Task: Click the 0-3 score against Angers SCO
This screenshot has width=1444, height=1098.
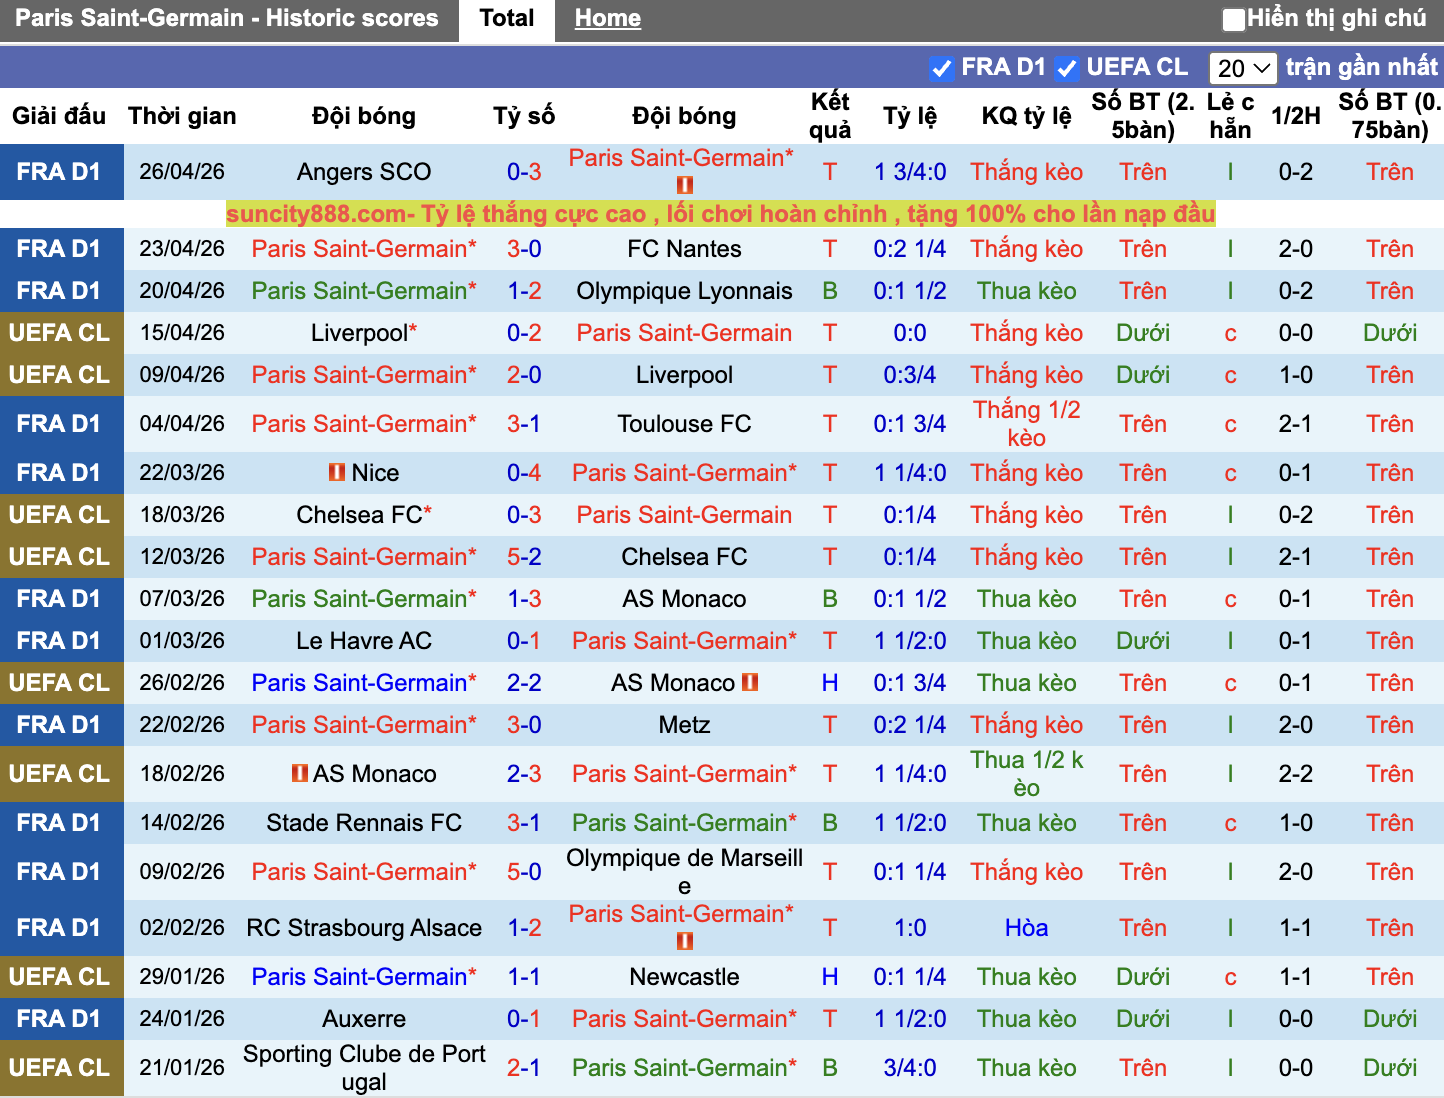Action: (x=524, y=172)
